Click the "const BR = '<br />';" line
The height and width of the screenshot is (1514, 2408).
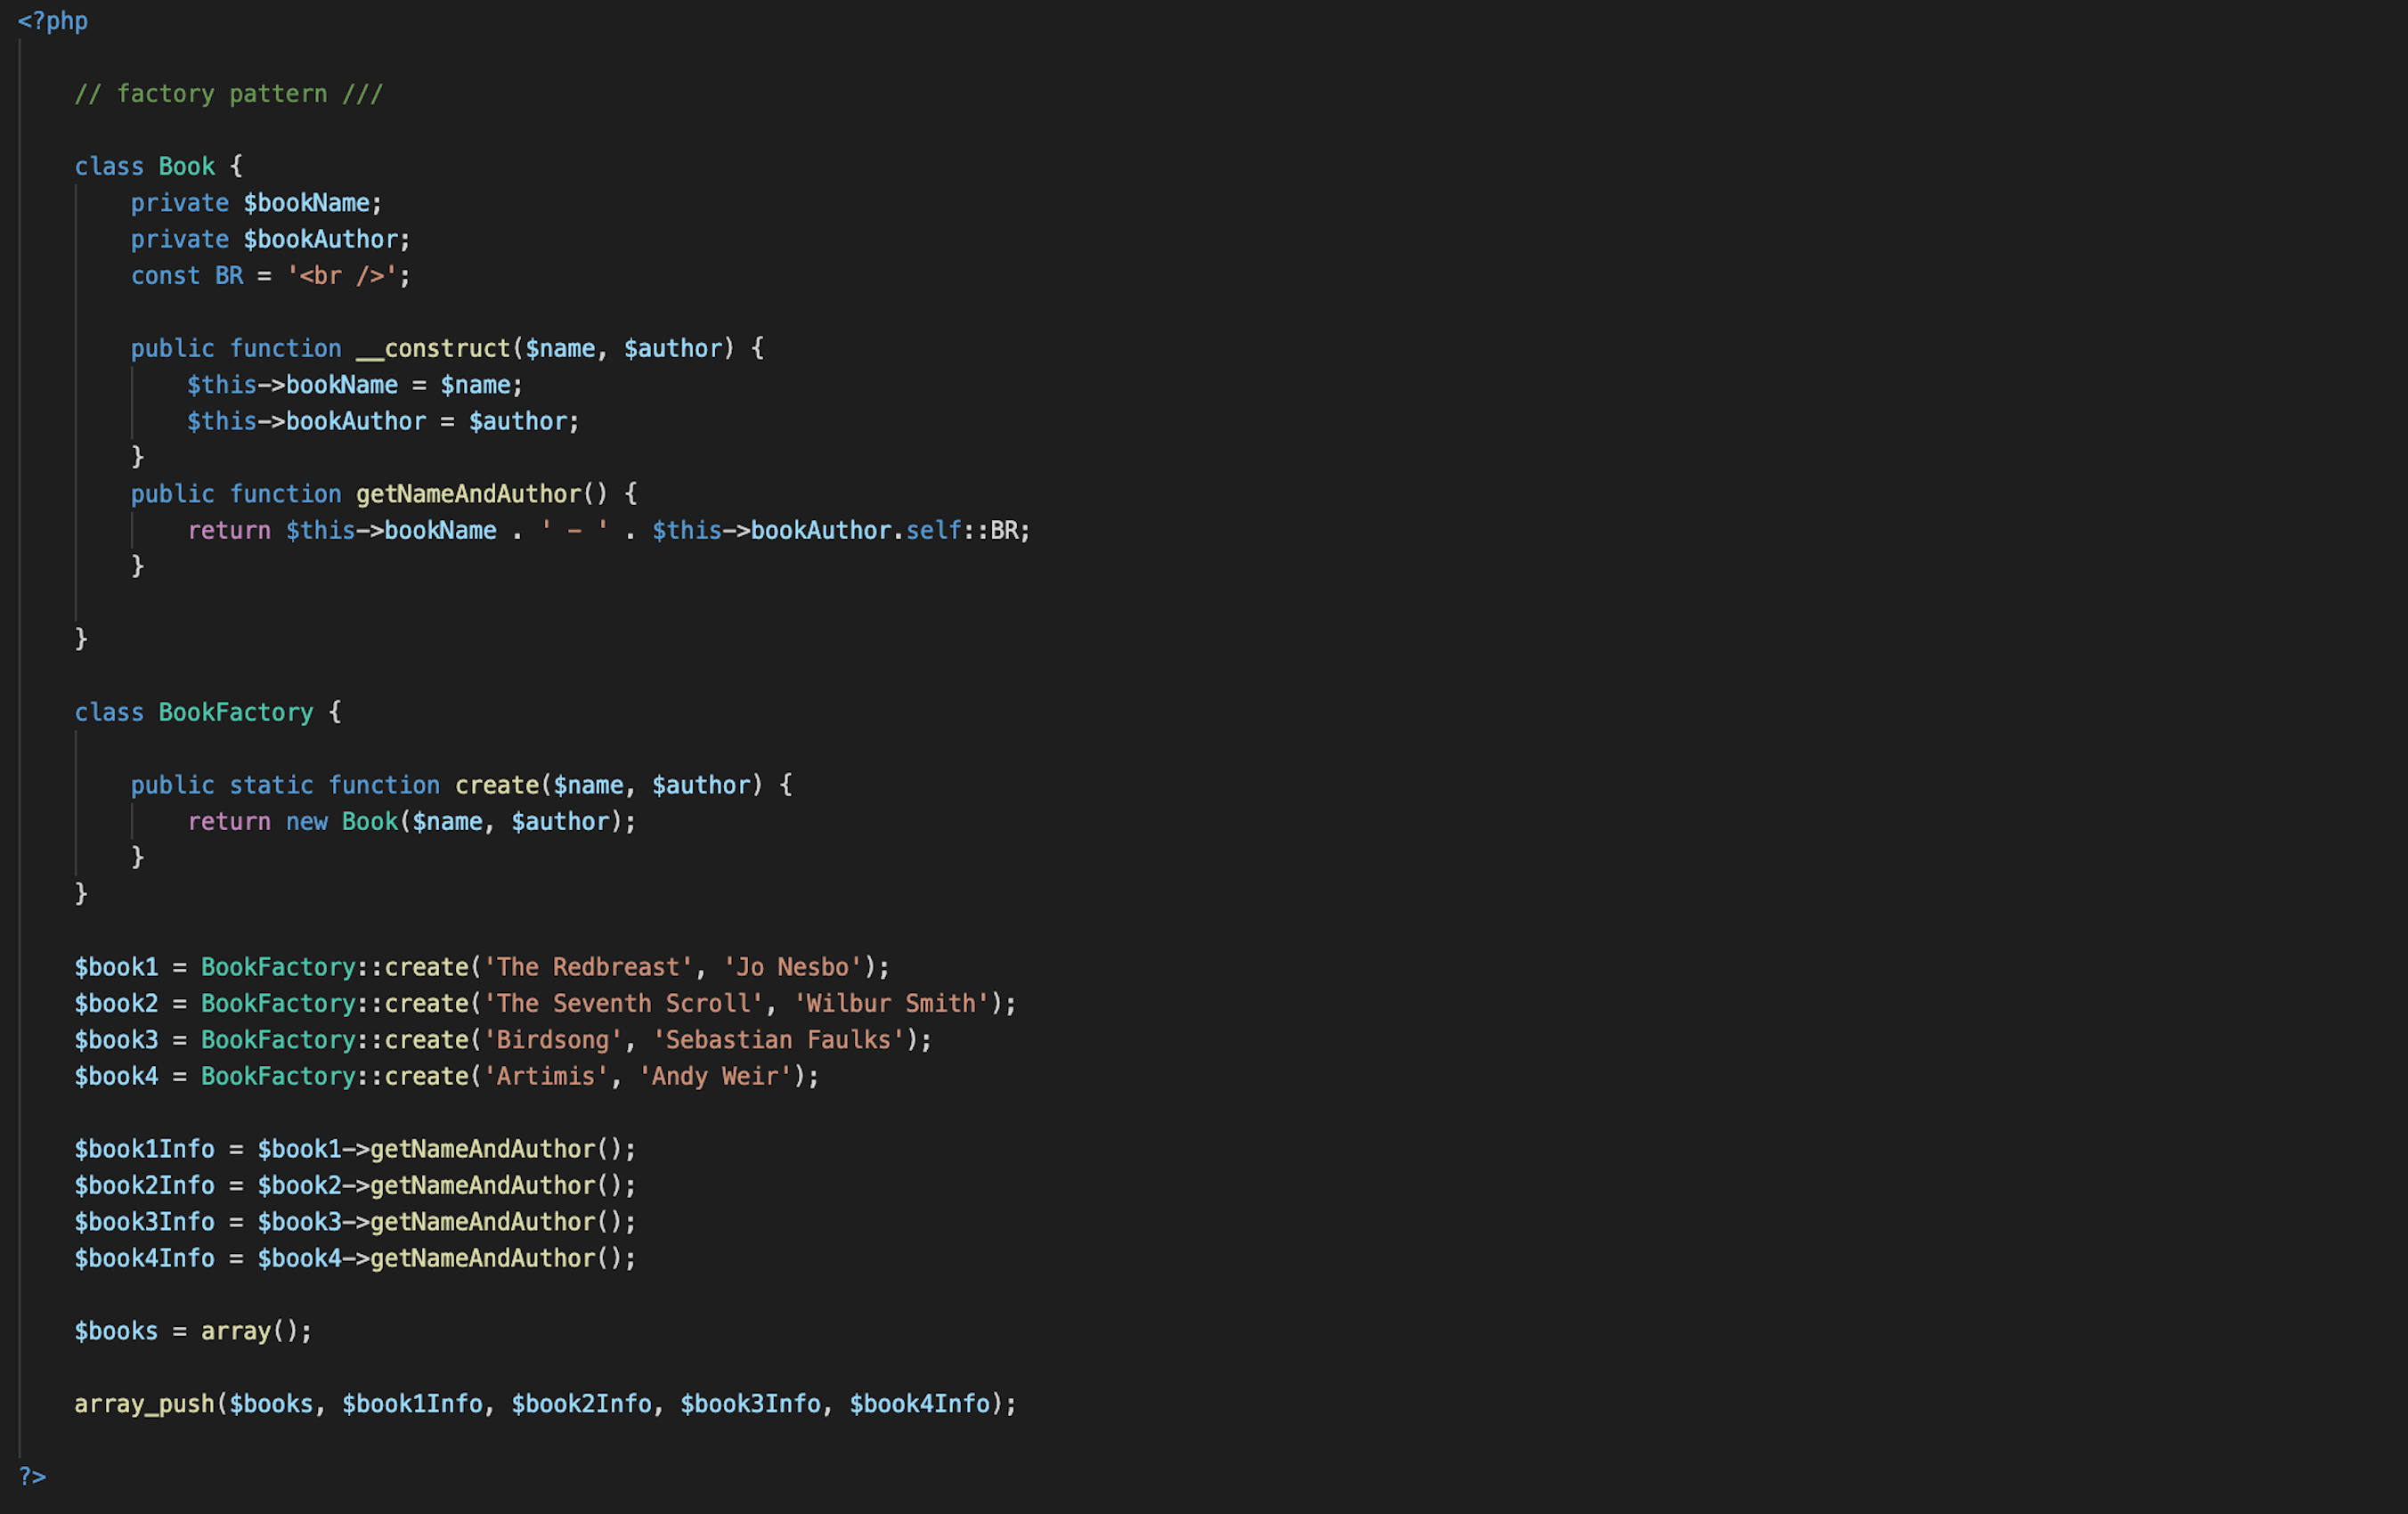[271, 275]
